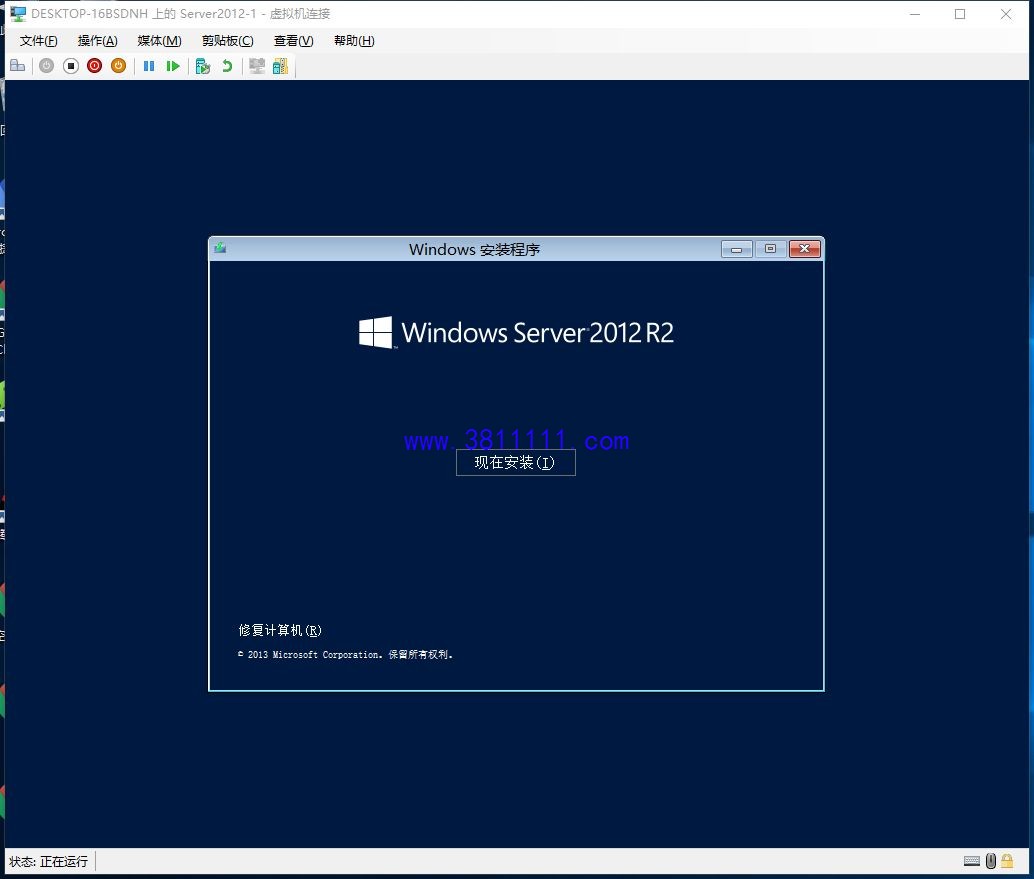Close the Server2012-1 VM connection window
Screen dimensions: 1034x879
[x=1006, y=14]
